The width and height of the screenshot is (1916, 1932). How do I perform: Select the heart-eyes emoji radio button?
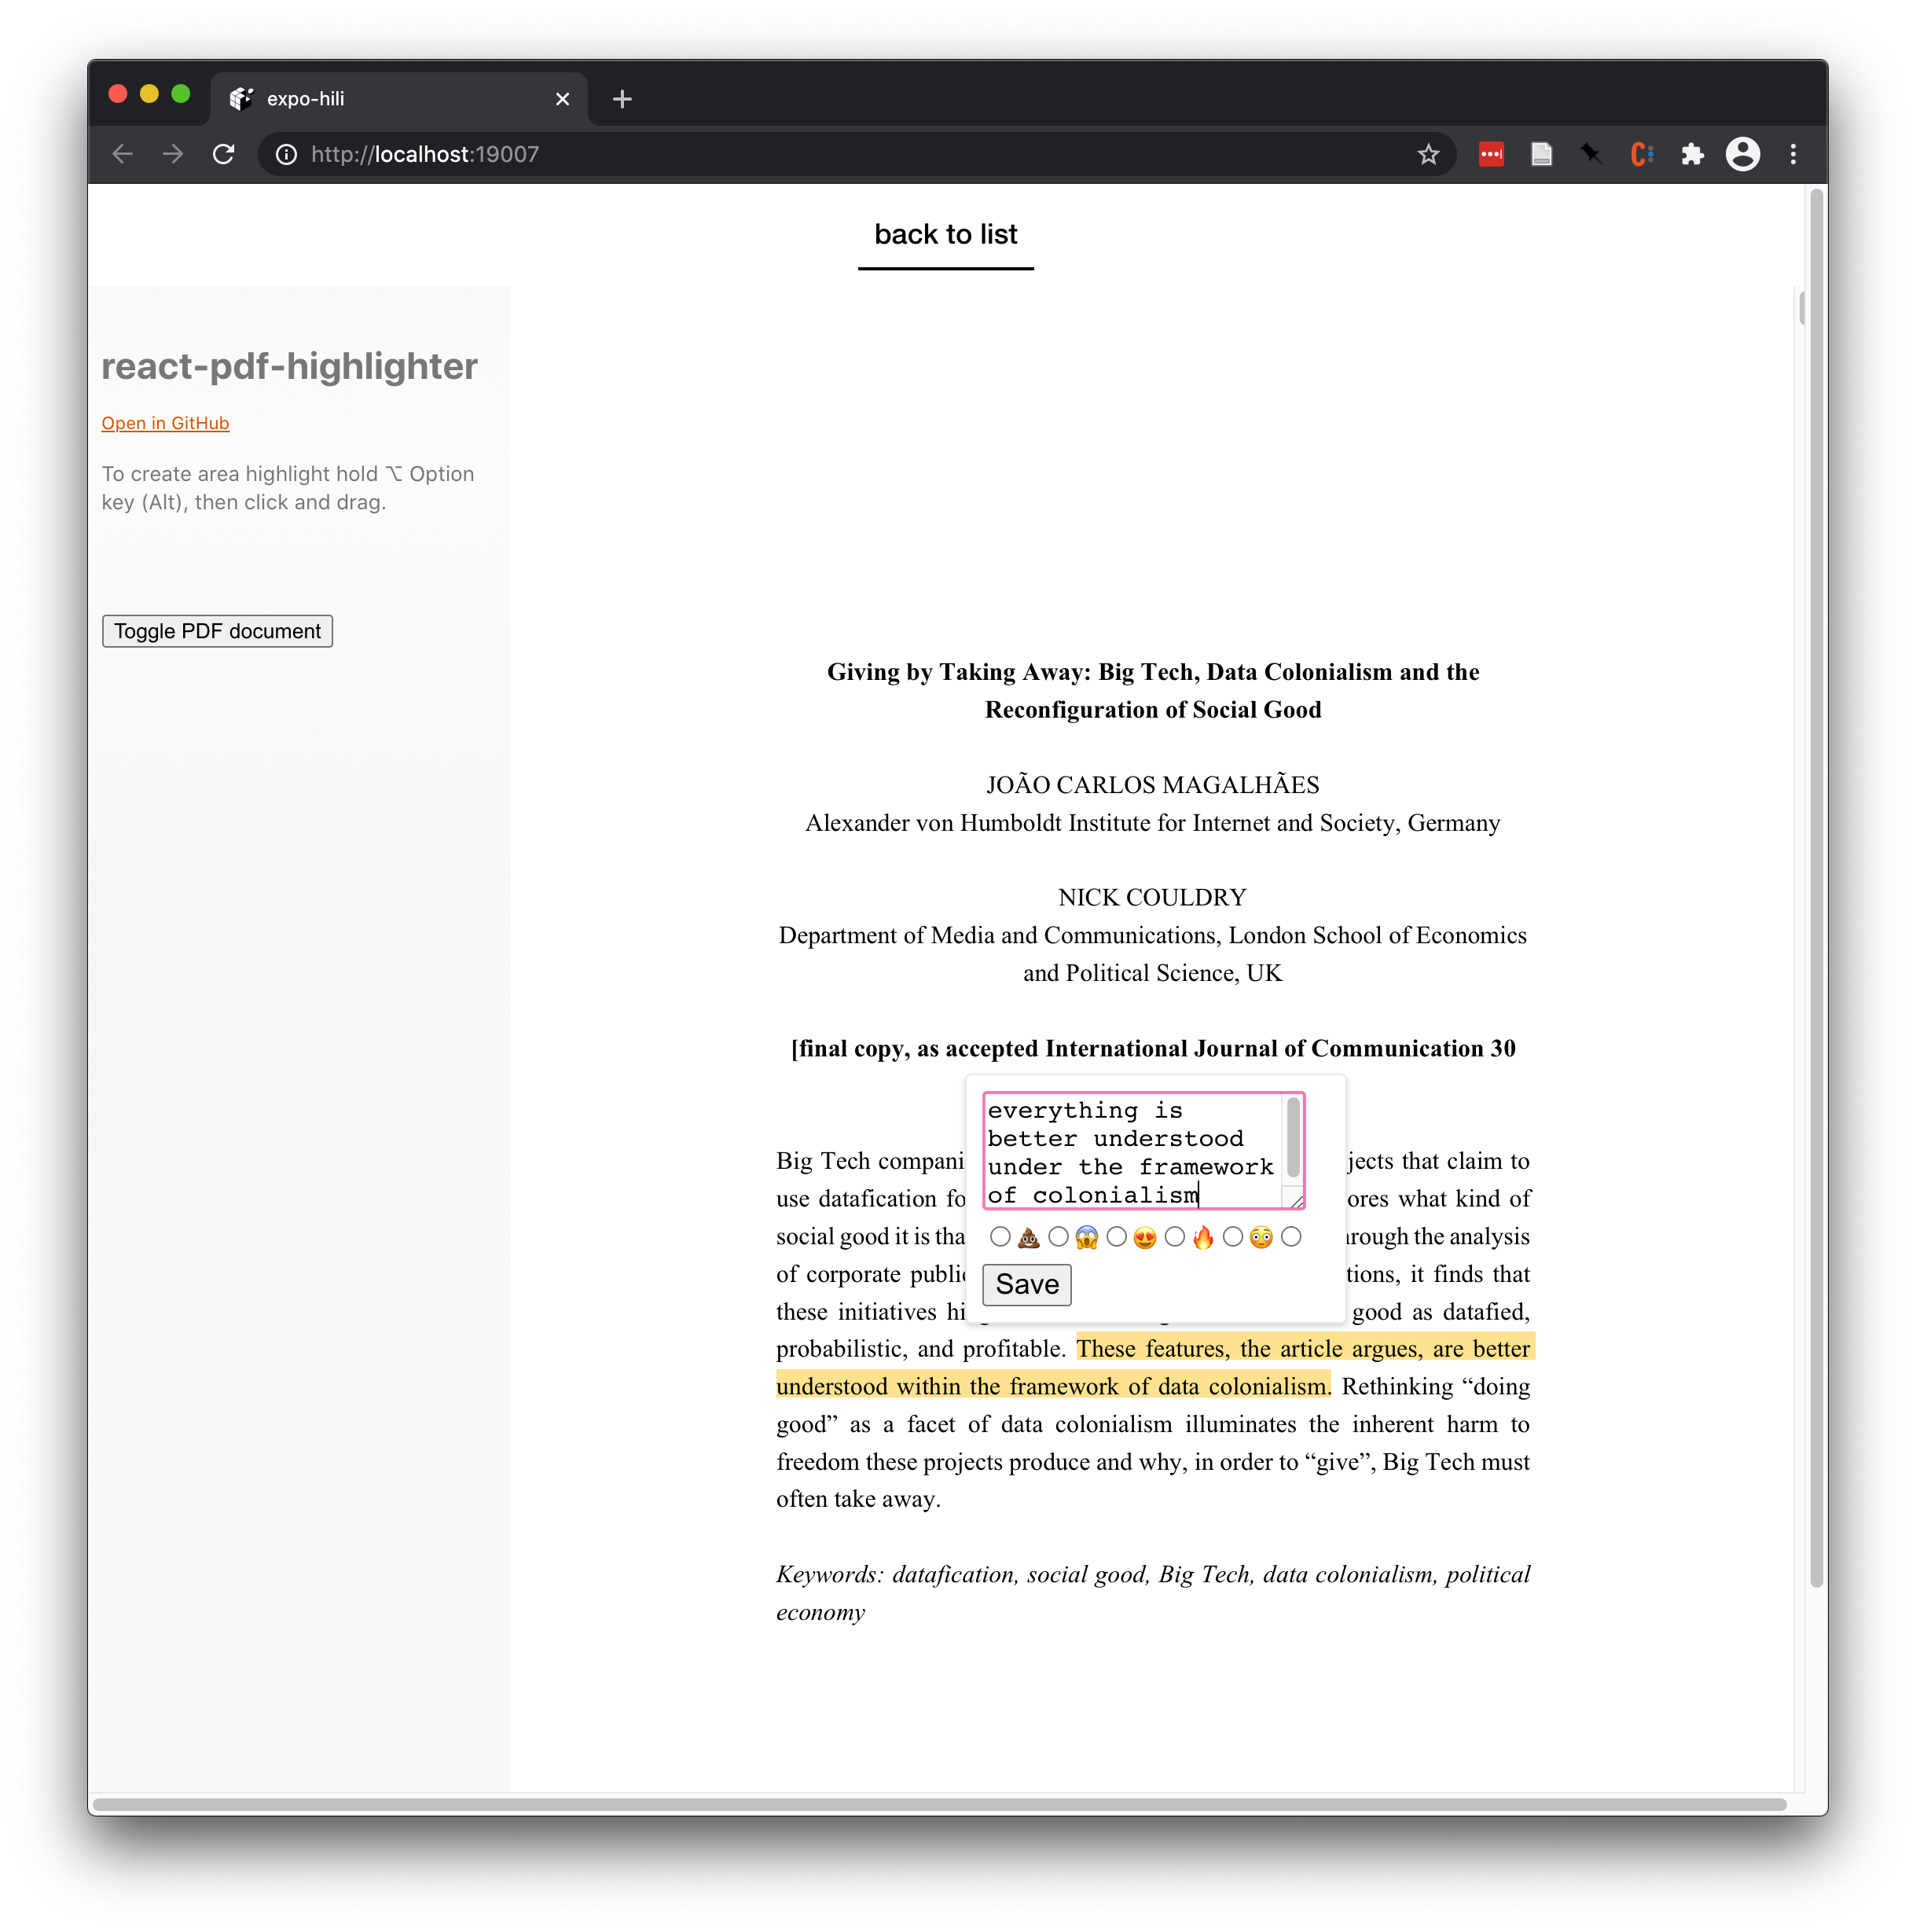pyautogui.click(x=1116, y=1237)
